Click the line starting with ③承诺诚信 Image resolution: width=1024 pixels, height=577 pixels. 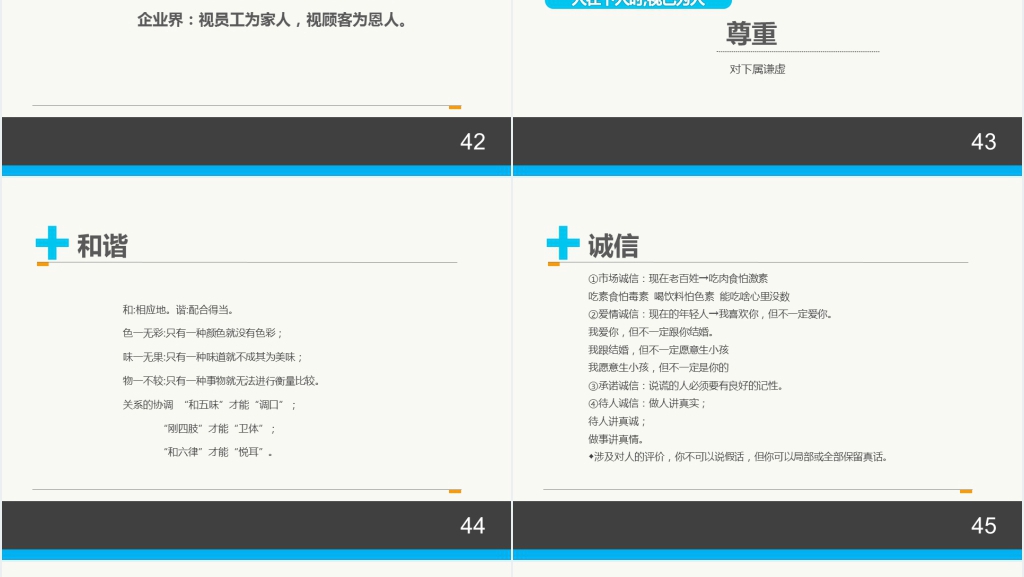coord(686,385)
